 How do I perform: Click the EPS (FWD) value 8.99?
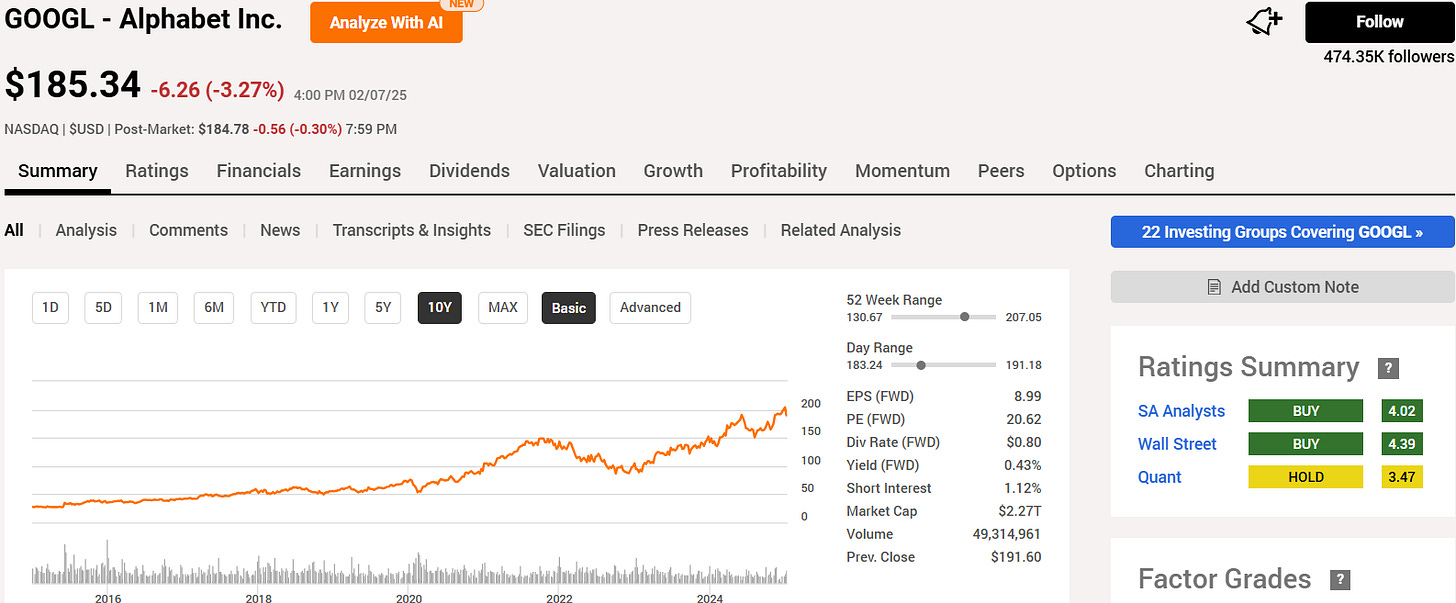tap(1027, 396)
